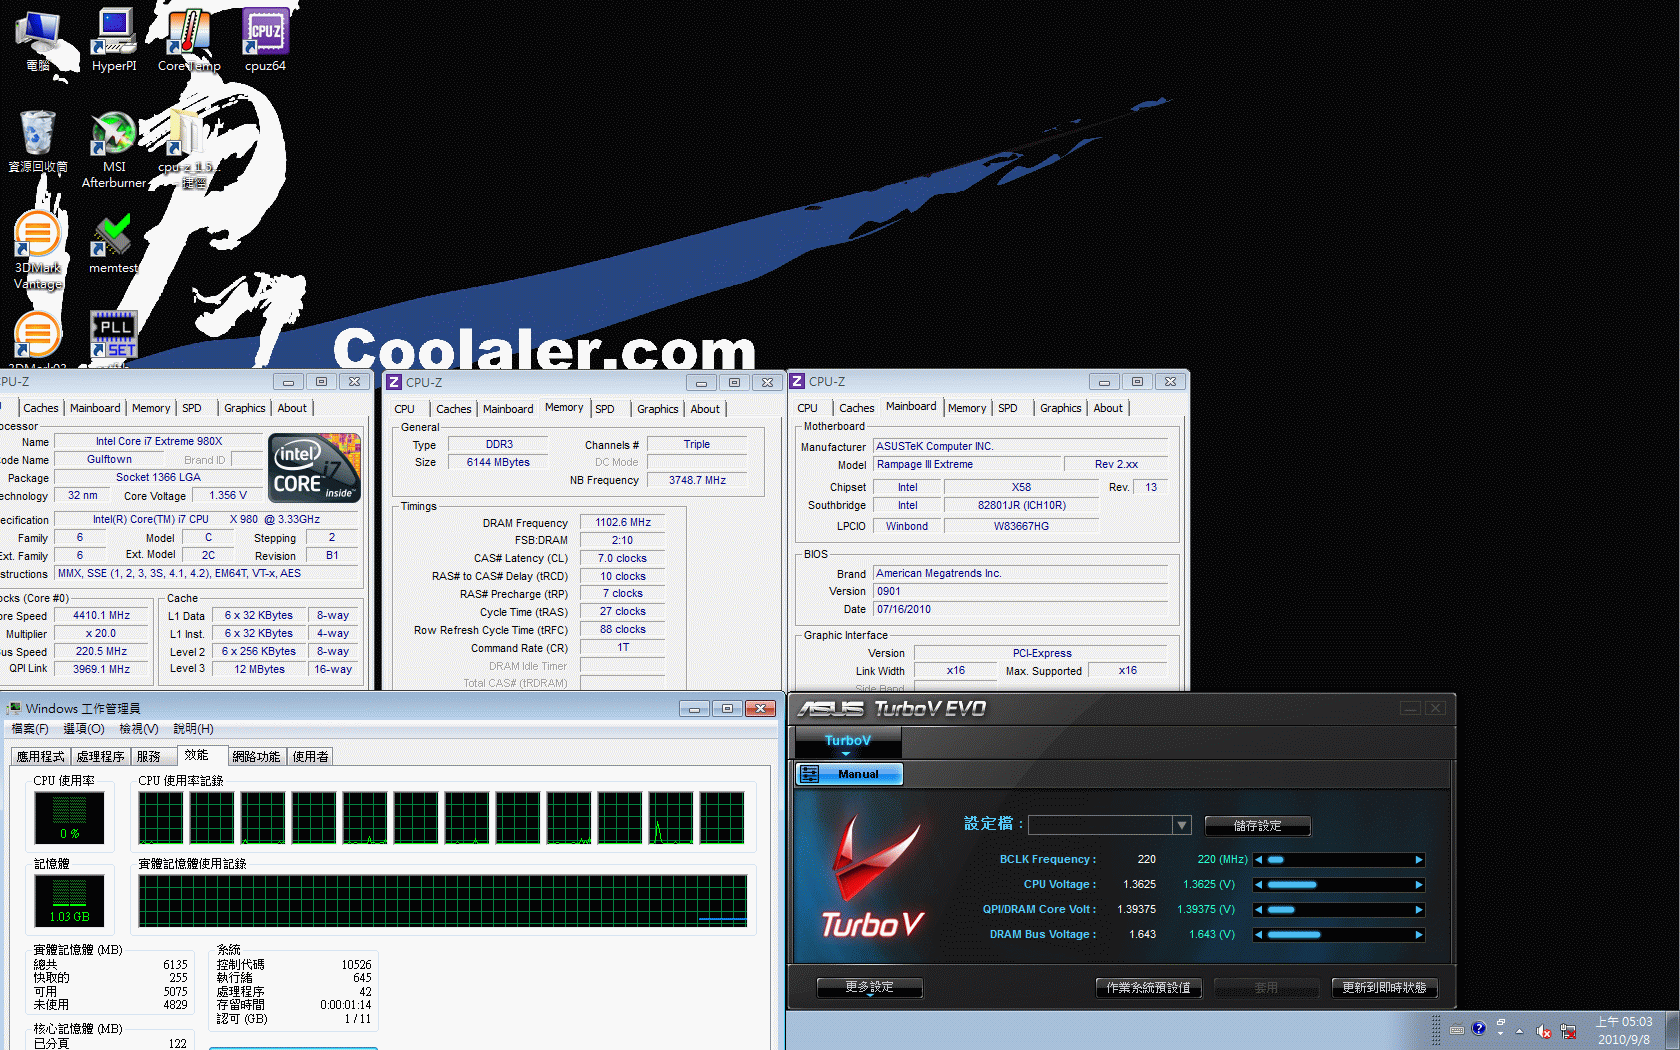Launch the Core Temp desktop icon
Image resolution: width=1680 pixels, height=1050 pixels.
click(189, 40)
